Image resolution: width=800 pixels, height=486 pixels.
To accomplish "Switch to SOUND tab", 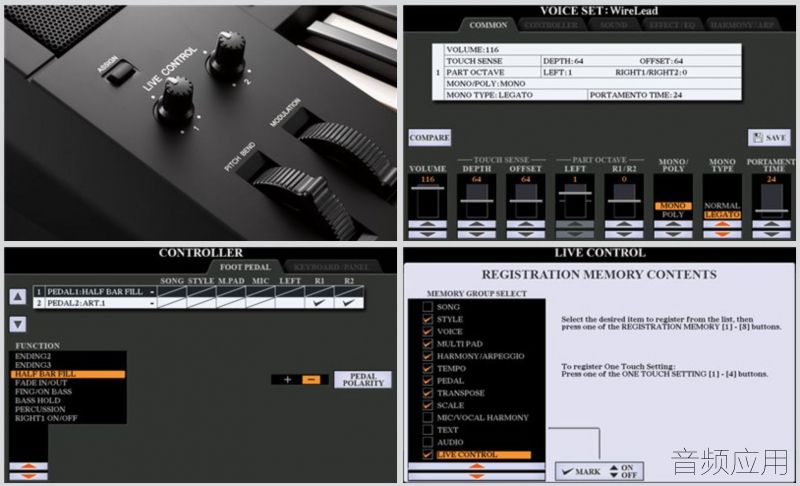I will pyautogui.click(x=613, y=24).
